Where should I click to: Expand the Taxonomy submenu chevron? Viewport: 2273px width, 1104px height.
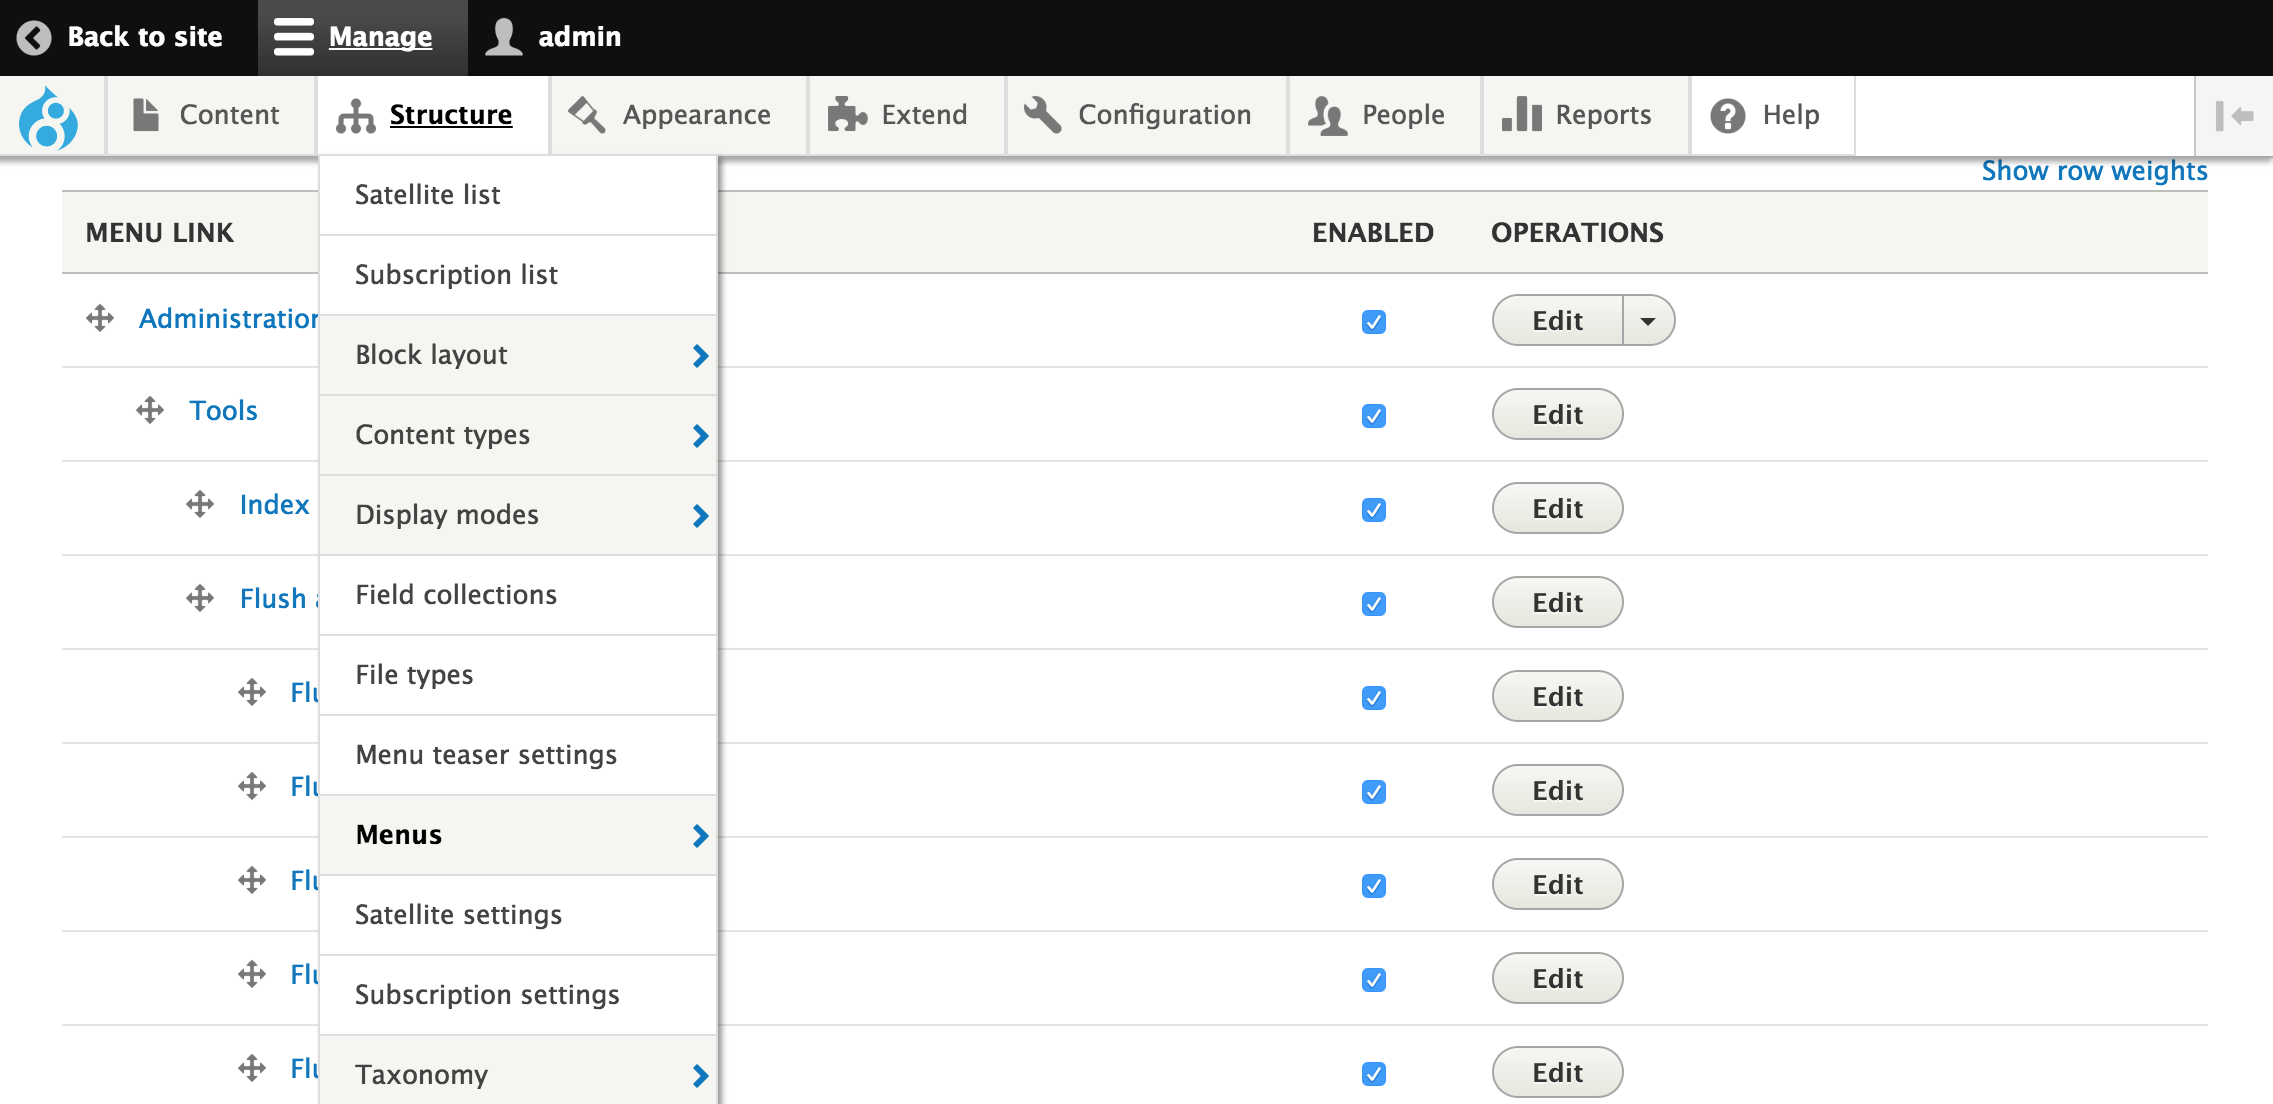click(x=700, y=1076)
